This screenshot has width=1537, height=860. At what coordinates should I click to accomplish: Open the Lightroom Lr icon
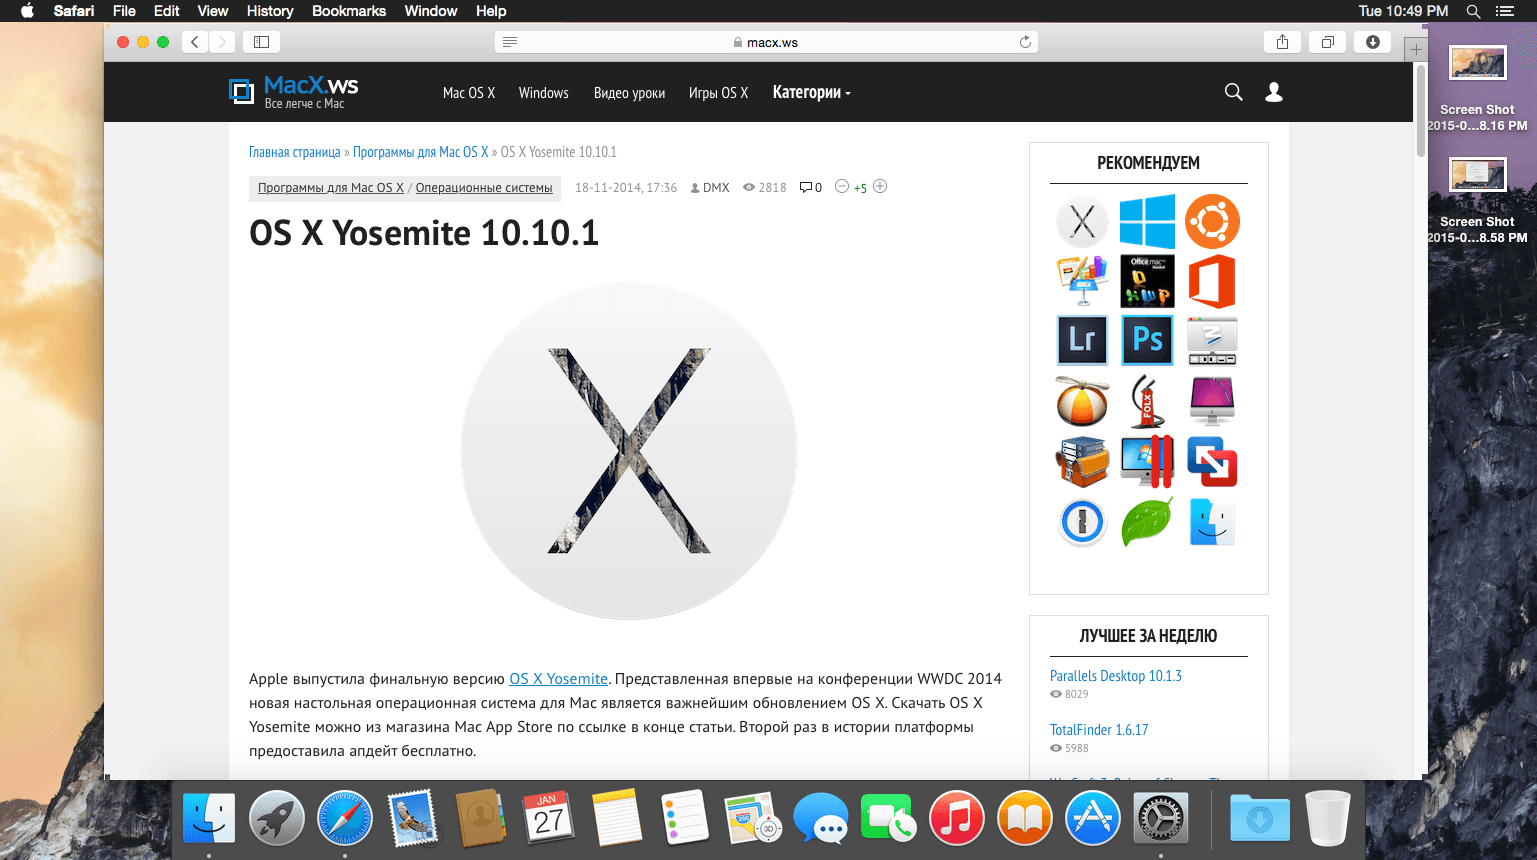pos(1082,340)
